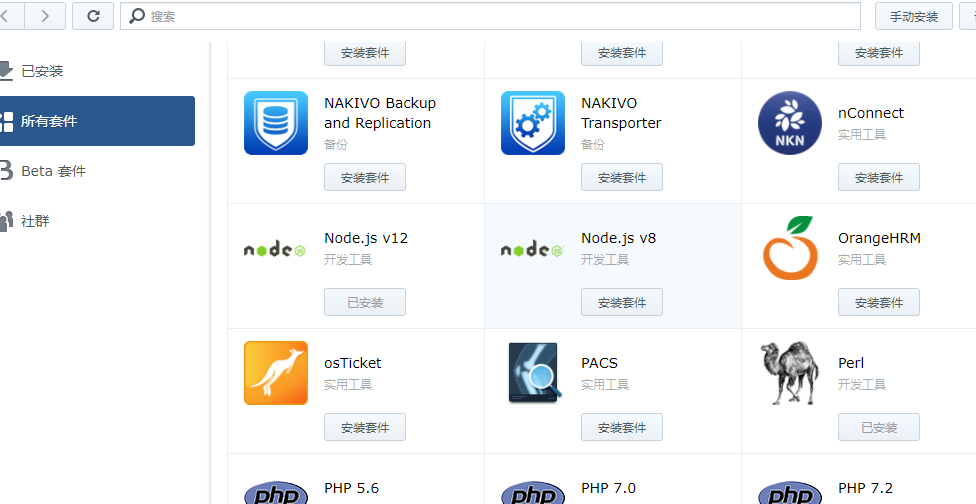Screen dimensions: 976x504
Task: Go forward with the right arrow button
Action: tap(45, 16)
